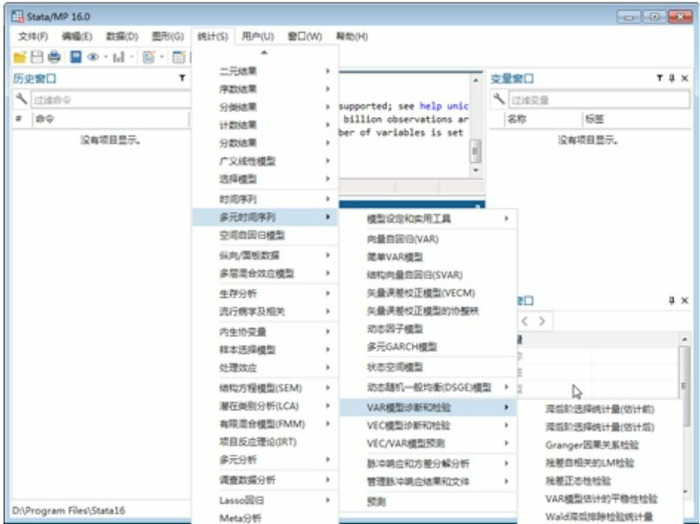Click the Graph bar-chart toolbar icon

[x=119, y=57]
